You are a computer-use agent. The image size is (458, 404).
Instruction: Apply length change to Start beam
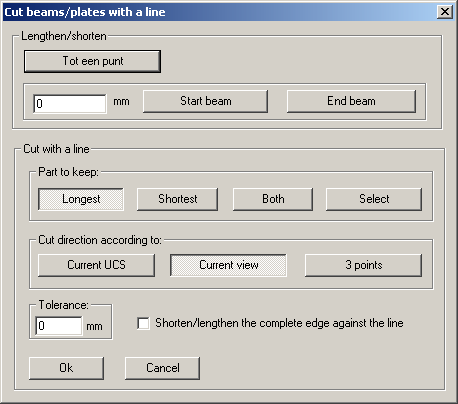205,101
